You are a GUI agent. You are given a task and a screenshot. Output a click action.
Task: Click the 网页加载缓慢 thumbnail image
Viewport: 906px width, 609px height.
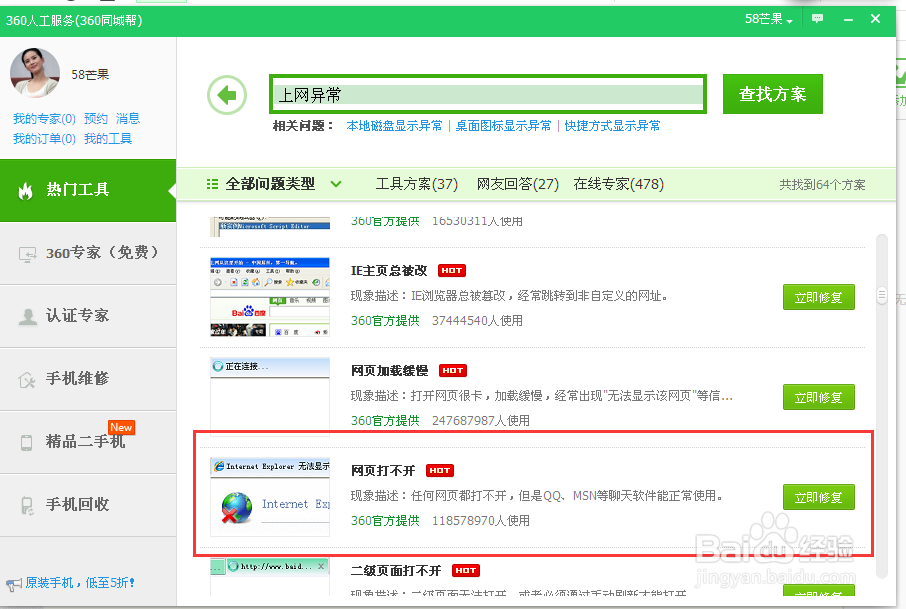click(x=270, y=397)
